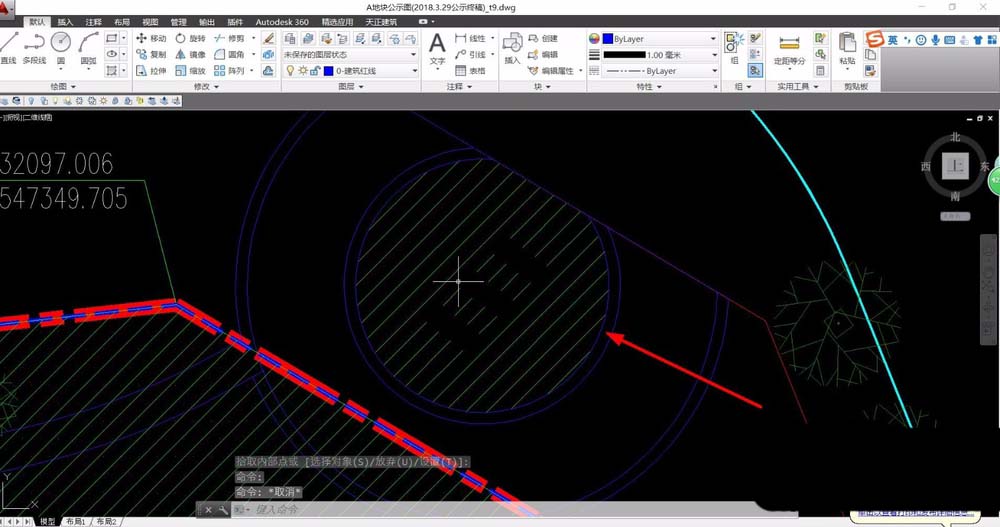Open the 文字 text tool
This screenshot has height=527, width=1000.
pyautogui.click(x=437, y=49)
